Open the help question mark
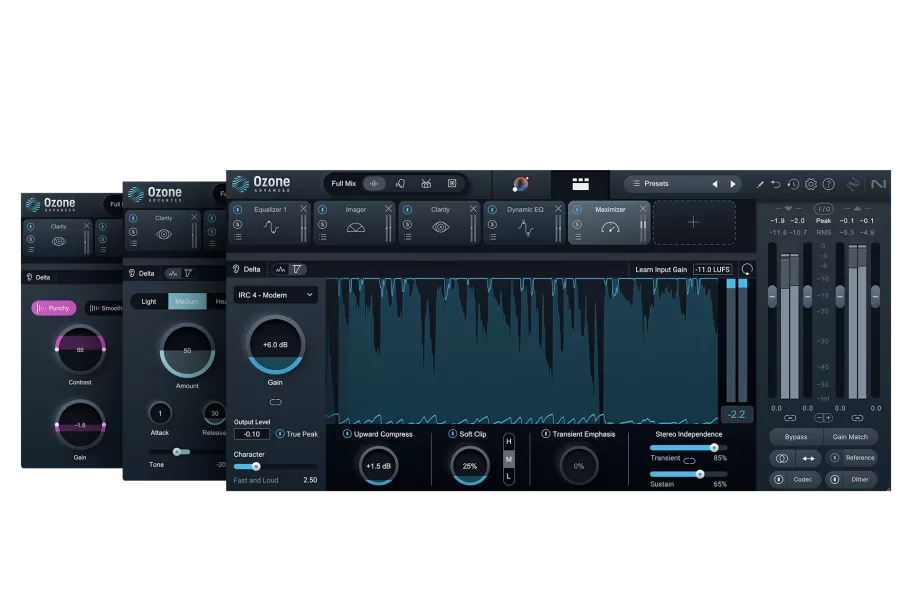 (x=829, y=184)
